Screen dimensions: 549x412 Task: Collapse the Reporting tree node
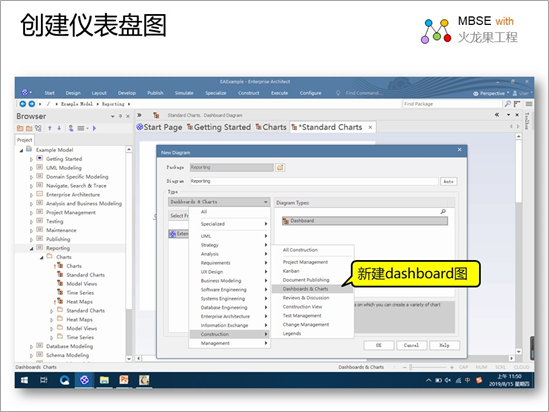click(31, 249)
